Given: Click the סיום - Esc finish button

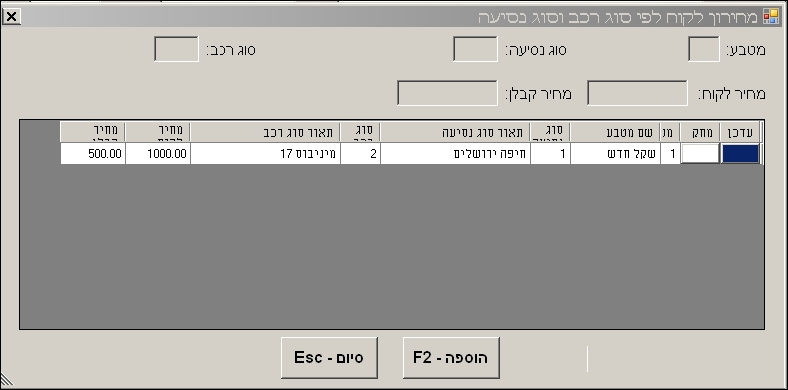Looking at the screenshot, I should 329,358.
